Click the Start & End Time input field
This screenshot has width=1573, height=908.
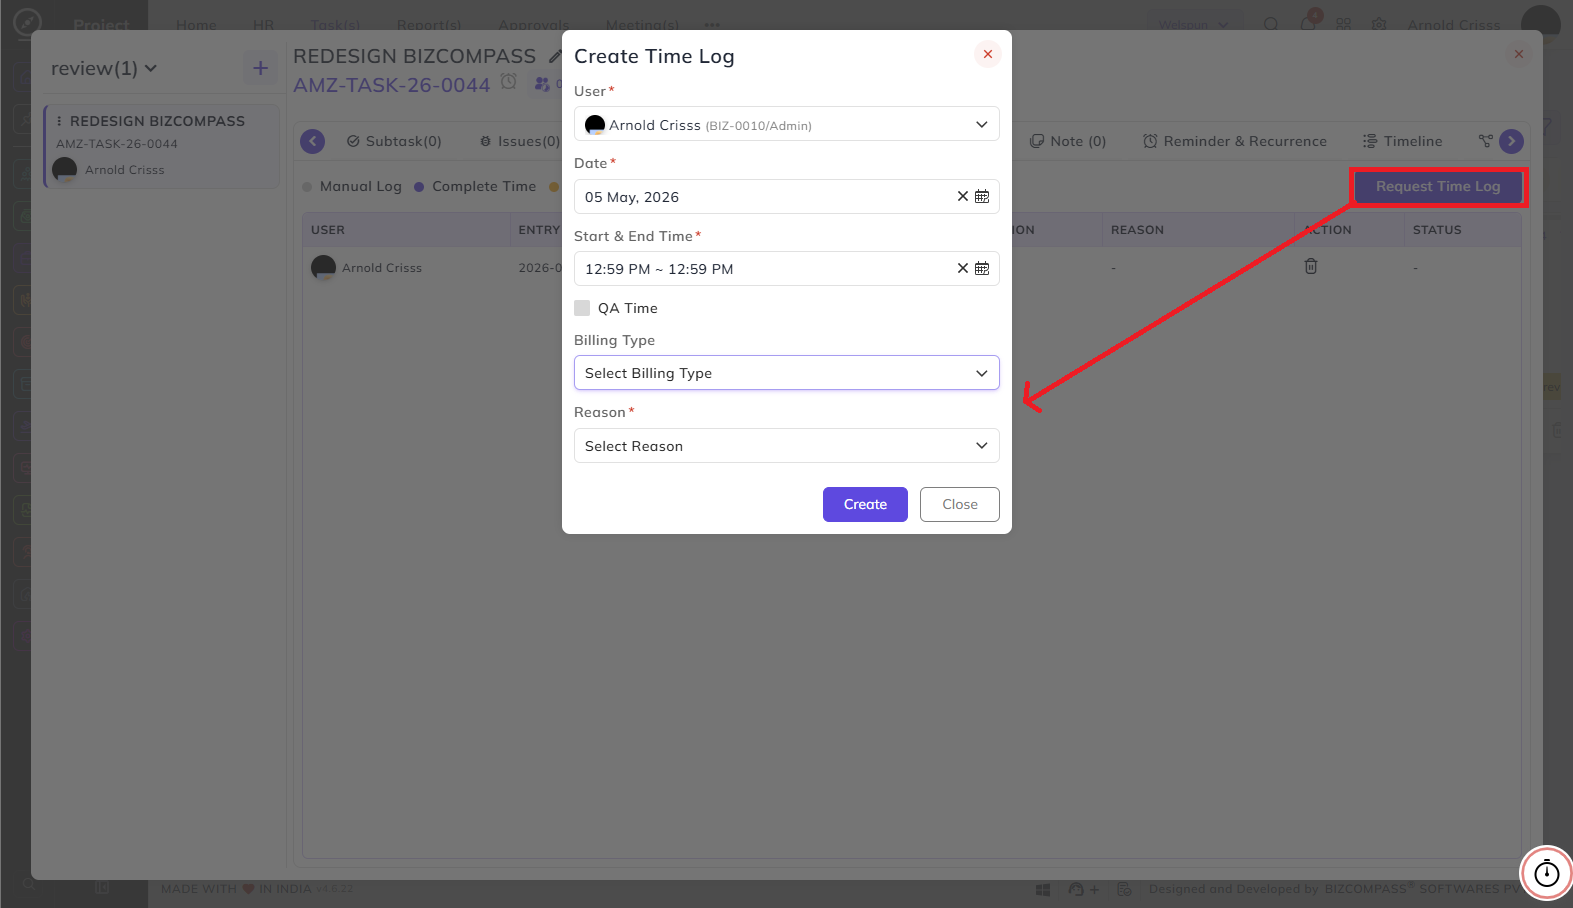786,269
